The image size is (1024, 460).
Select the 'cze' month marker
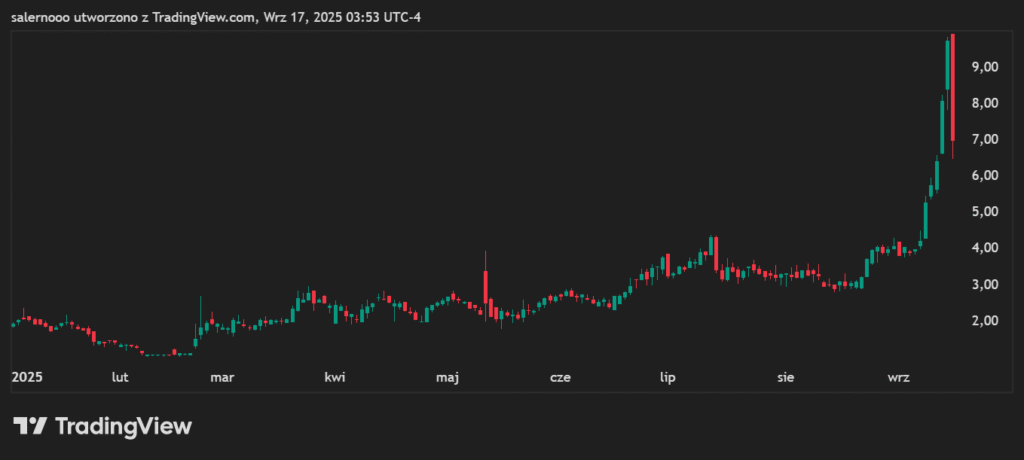click(x=561, y=378)
